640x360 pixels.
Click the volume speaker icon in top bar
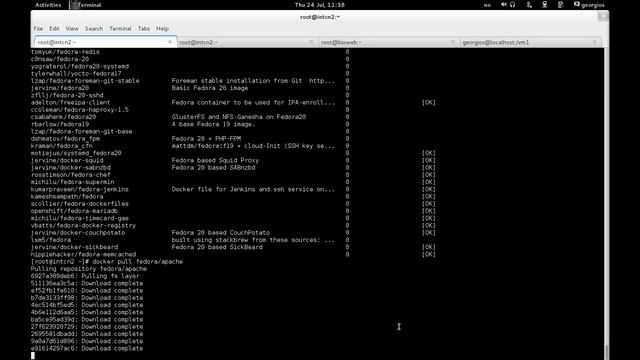504,4
